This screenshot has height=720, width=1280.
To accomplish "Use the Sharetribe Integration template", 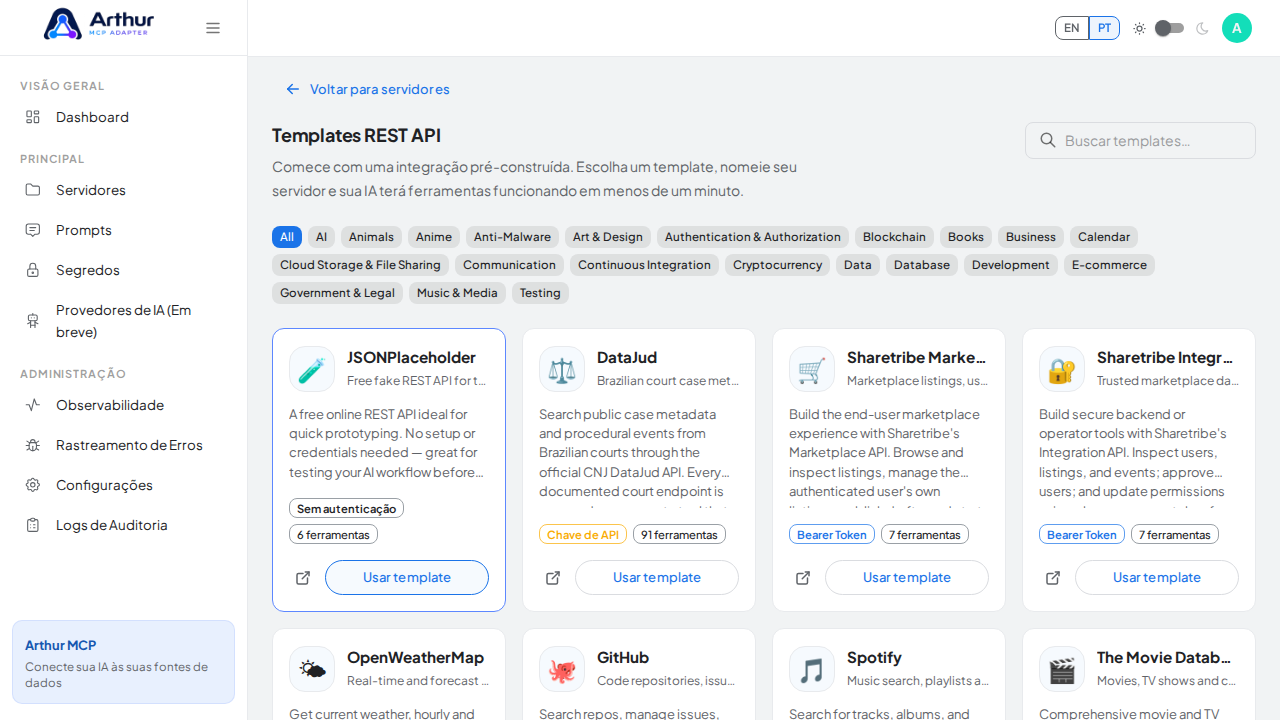I will tap(1157, 578).
